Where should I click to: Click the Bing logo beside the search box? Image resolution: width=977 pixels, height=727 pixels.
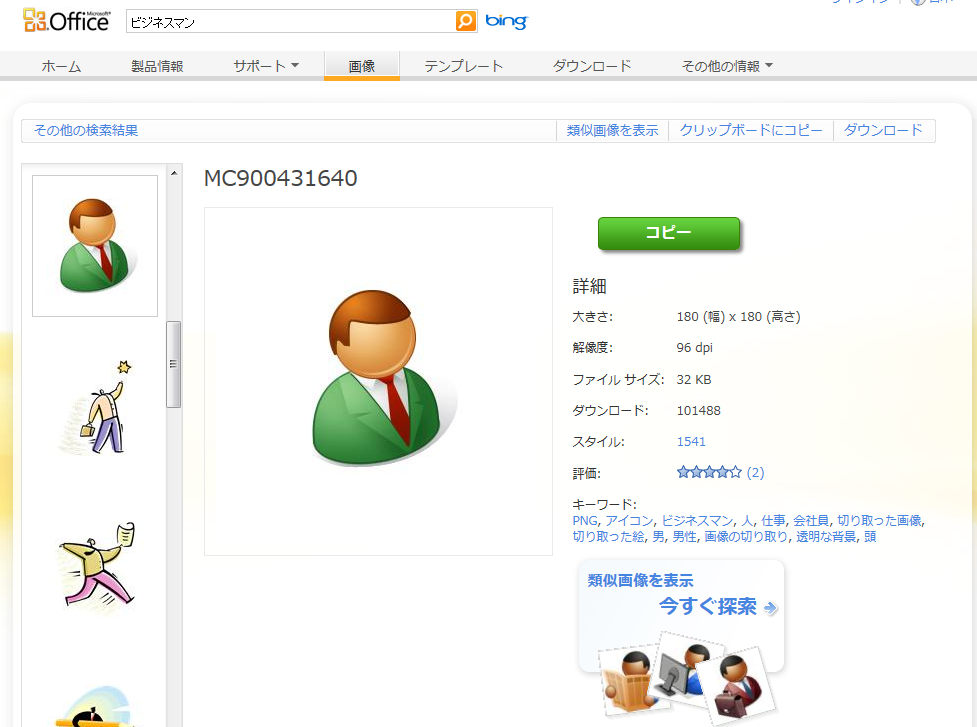[x=505, y=20]
